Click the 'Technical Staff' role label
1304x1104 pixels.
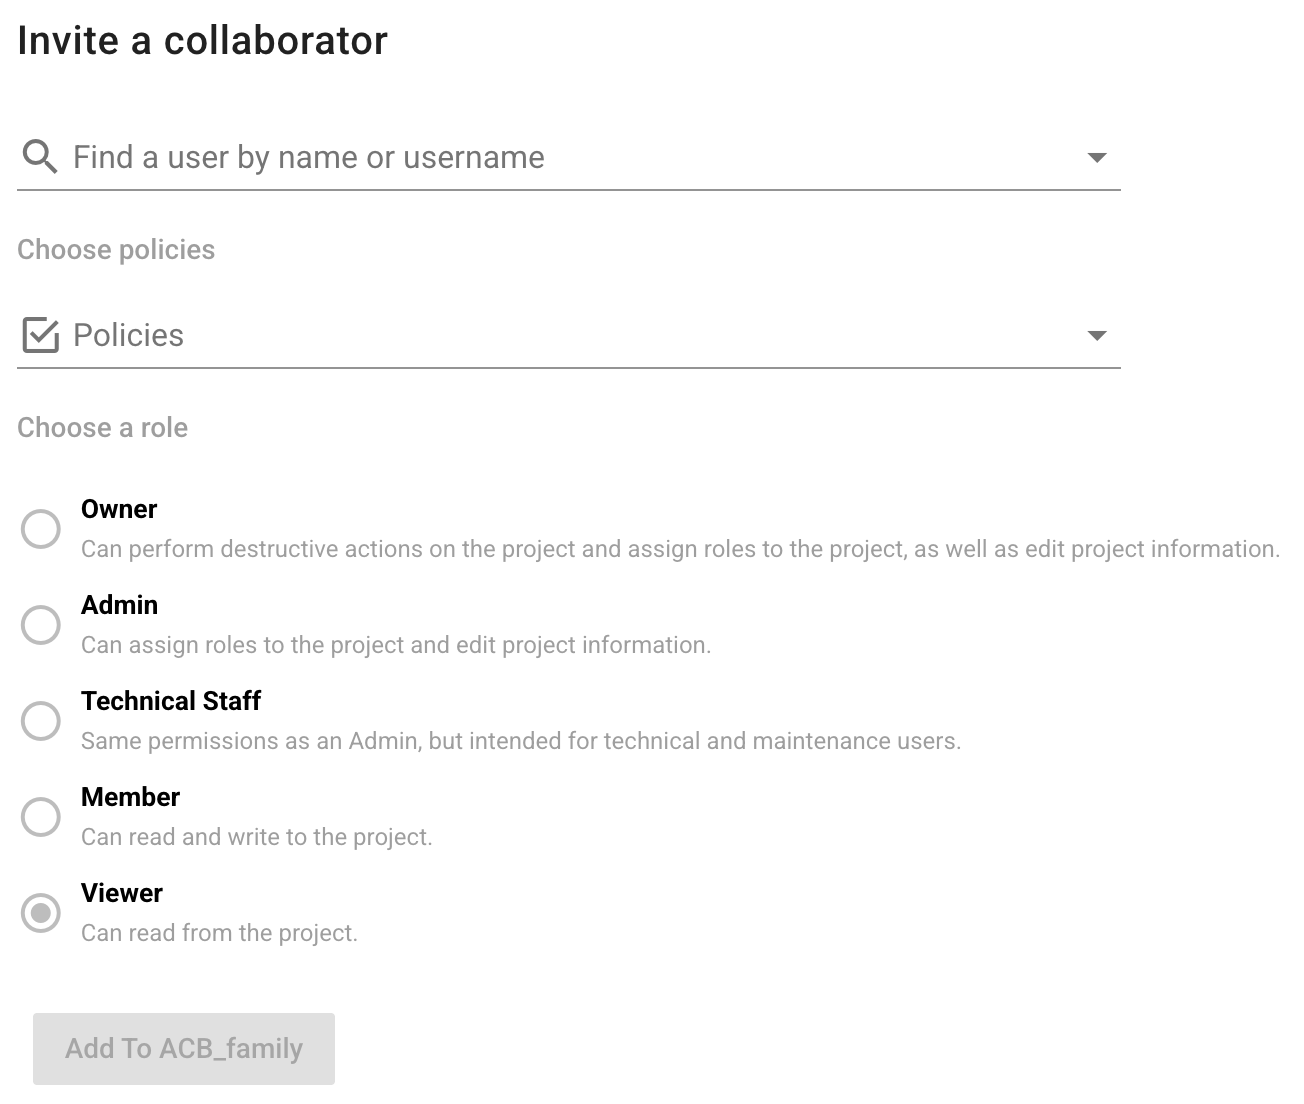171,701
